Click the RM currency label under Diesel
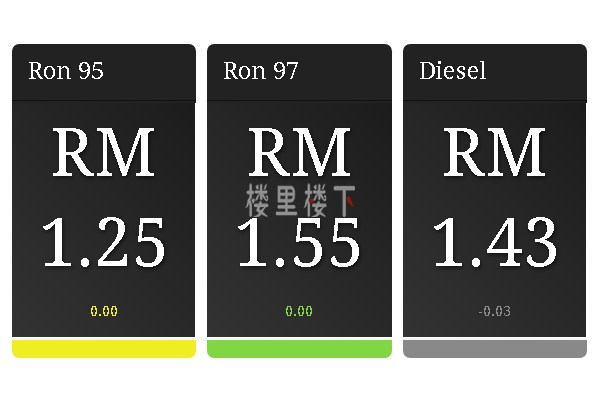 tap(494, 153)
